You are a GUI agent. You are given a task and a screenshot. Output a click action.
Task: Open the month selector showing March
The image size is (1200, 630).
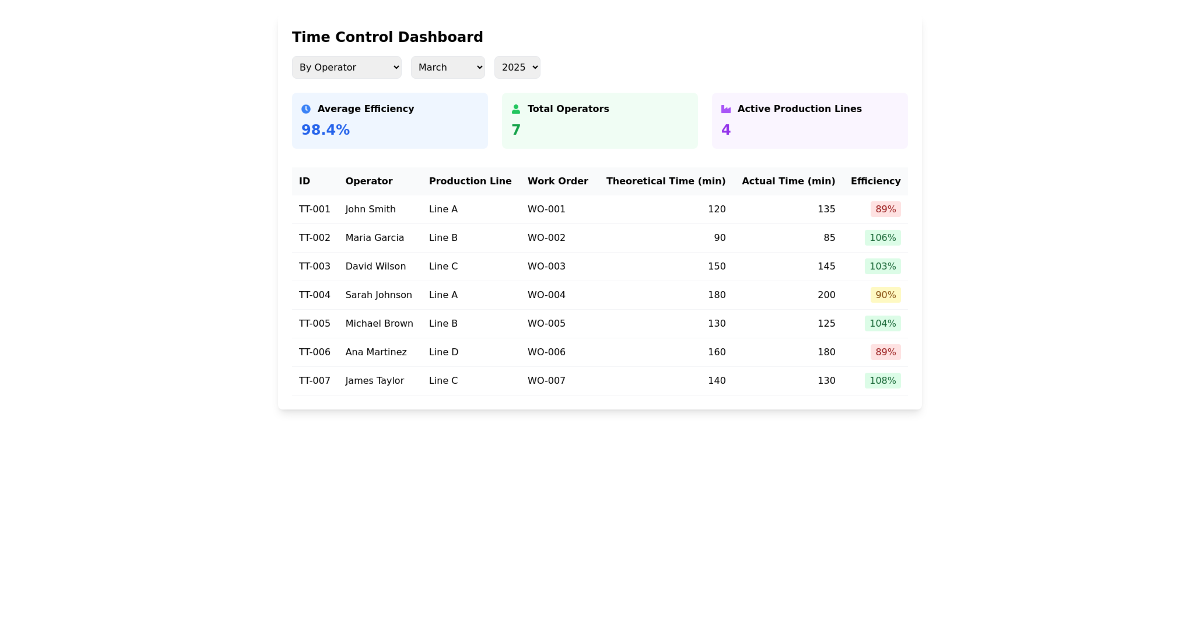point(447,67)
